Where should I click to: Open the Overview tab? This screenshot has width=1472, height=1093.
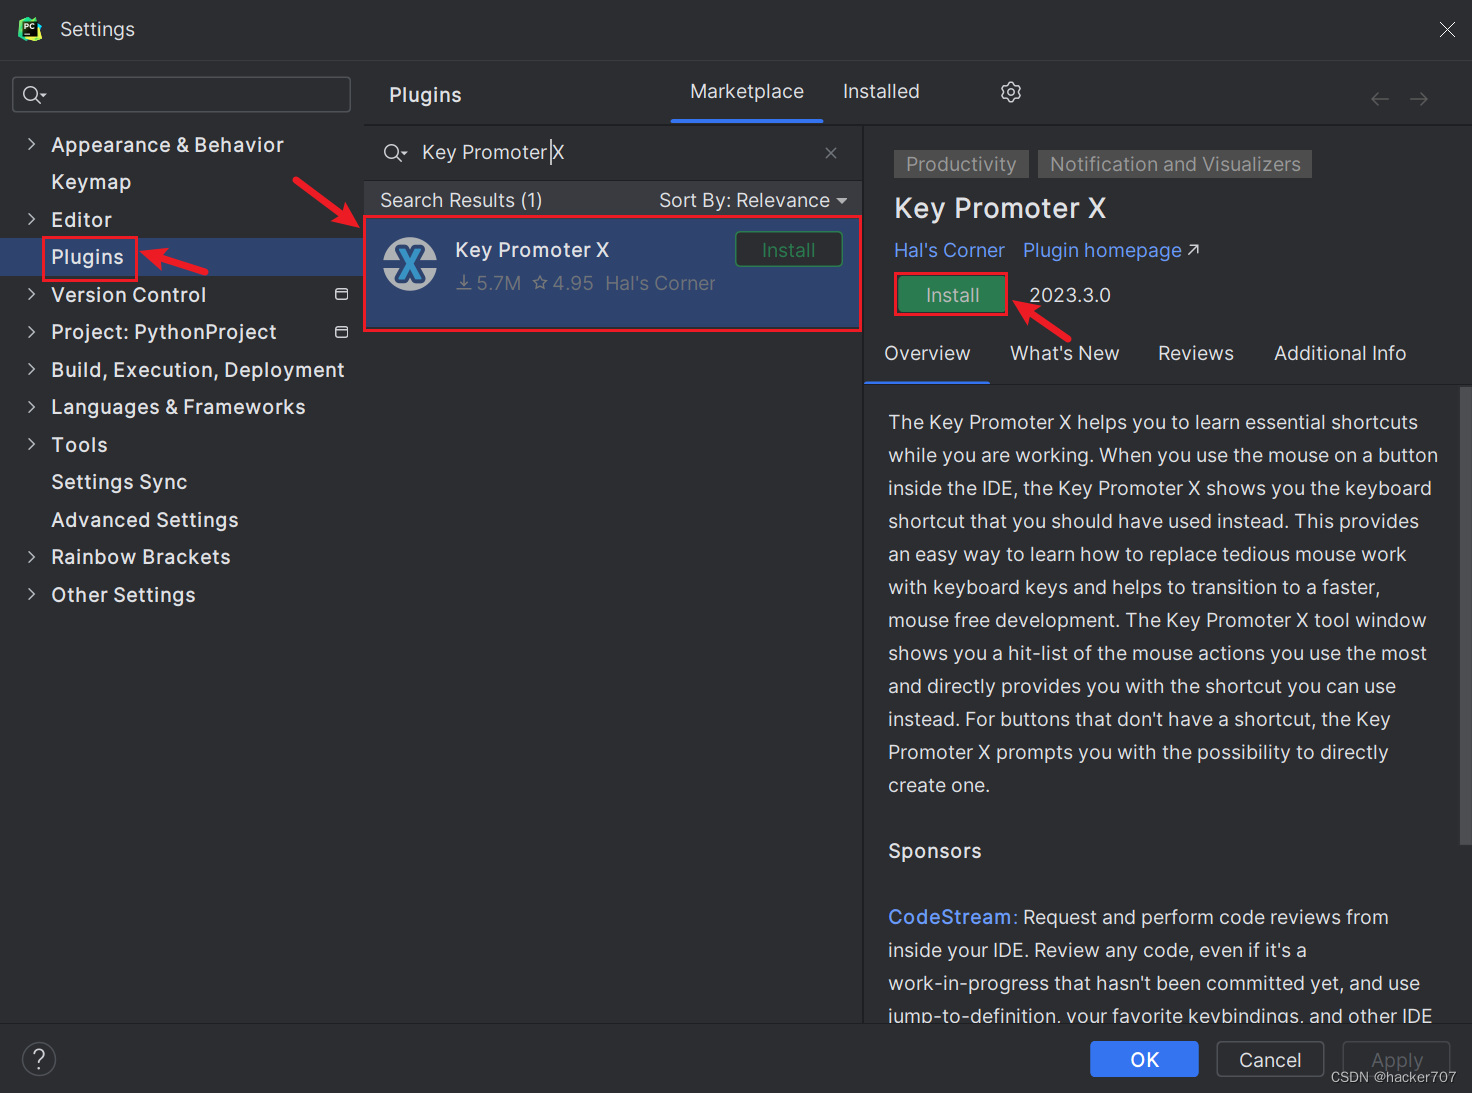(x=927, y=353)
